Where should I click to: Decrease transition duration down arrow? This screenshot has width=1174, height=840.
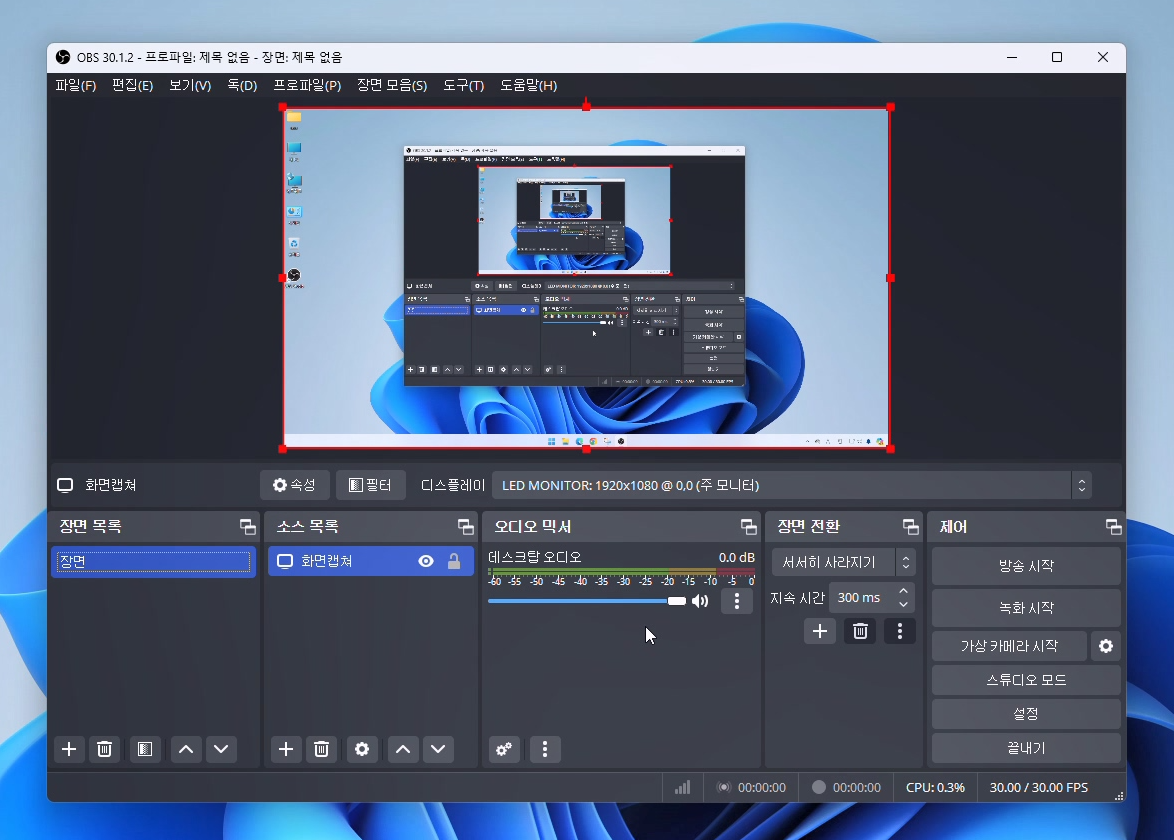pyautogui.click(x=904, y=604)
